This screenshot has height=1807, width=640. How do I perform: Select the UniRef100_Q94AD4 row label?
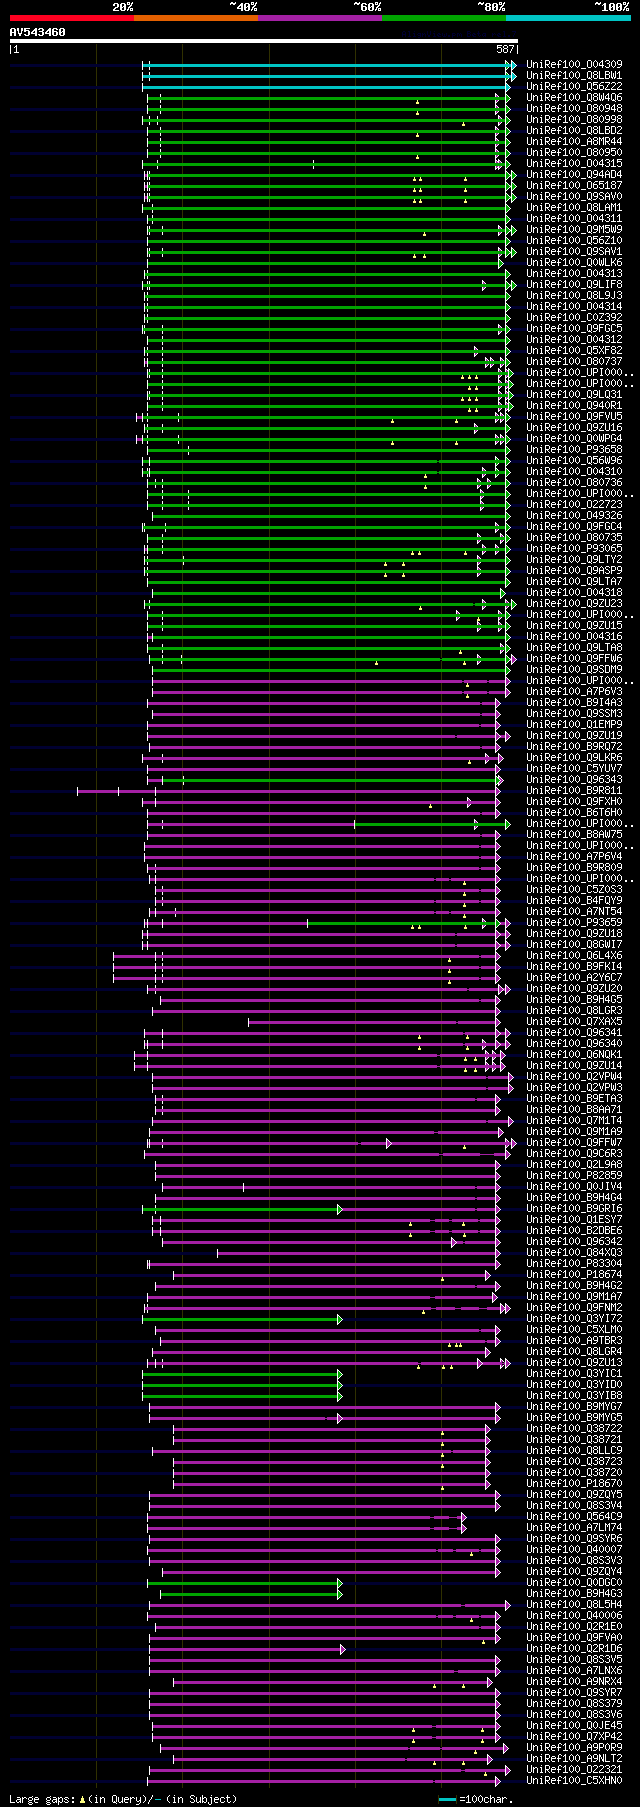(574, 175)
